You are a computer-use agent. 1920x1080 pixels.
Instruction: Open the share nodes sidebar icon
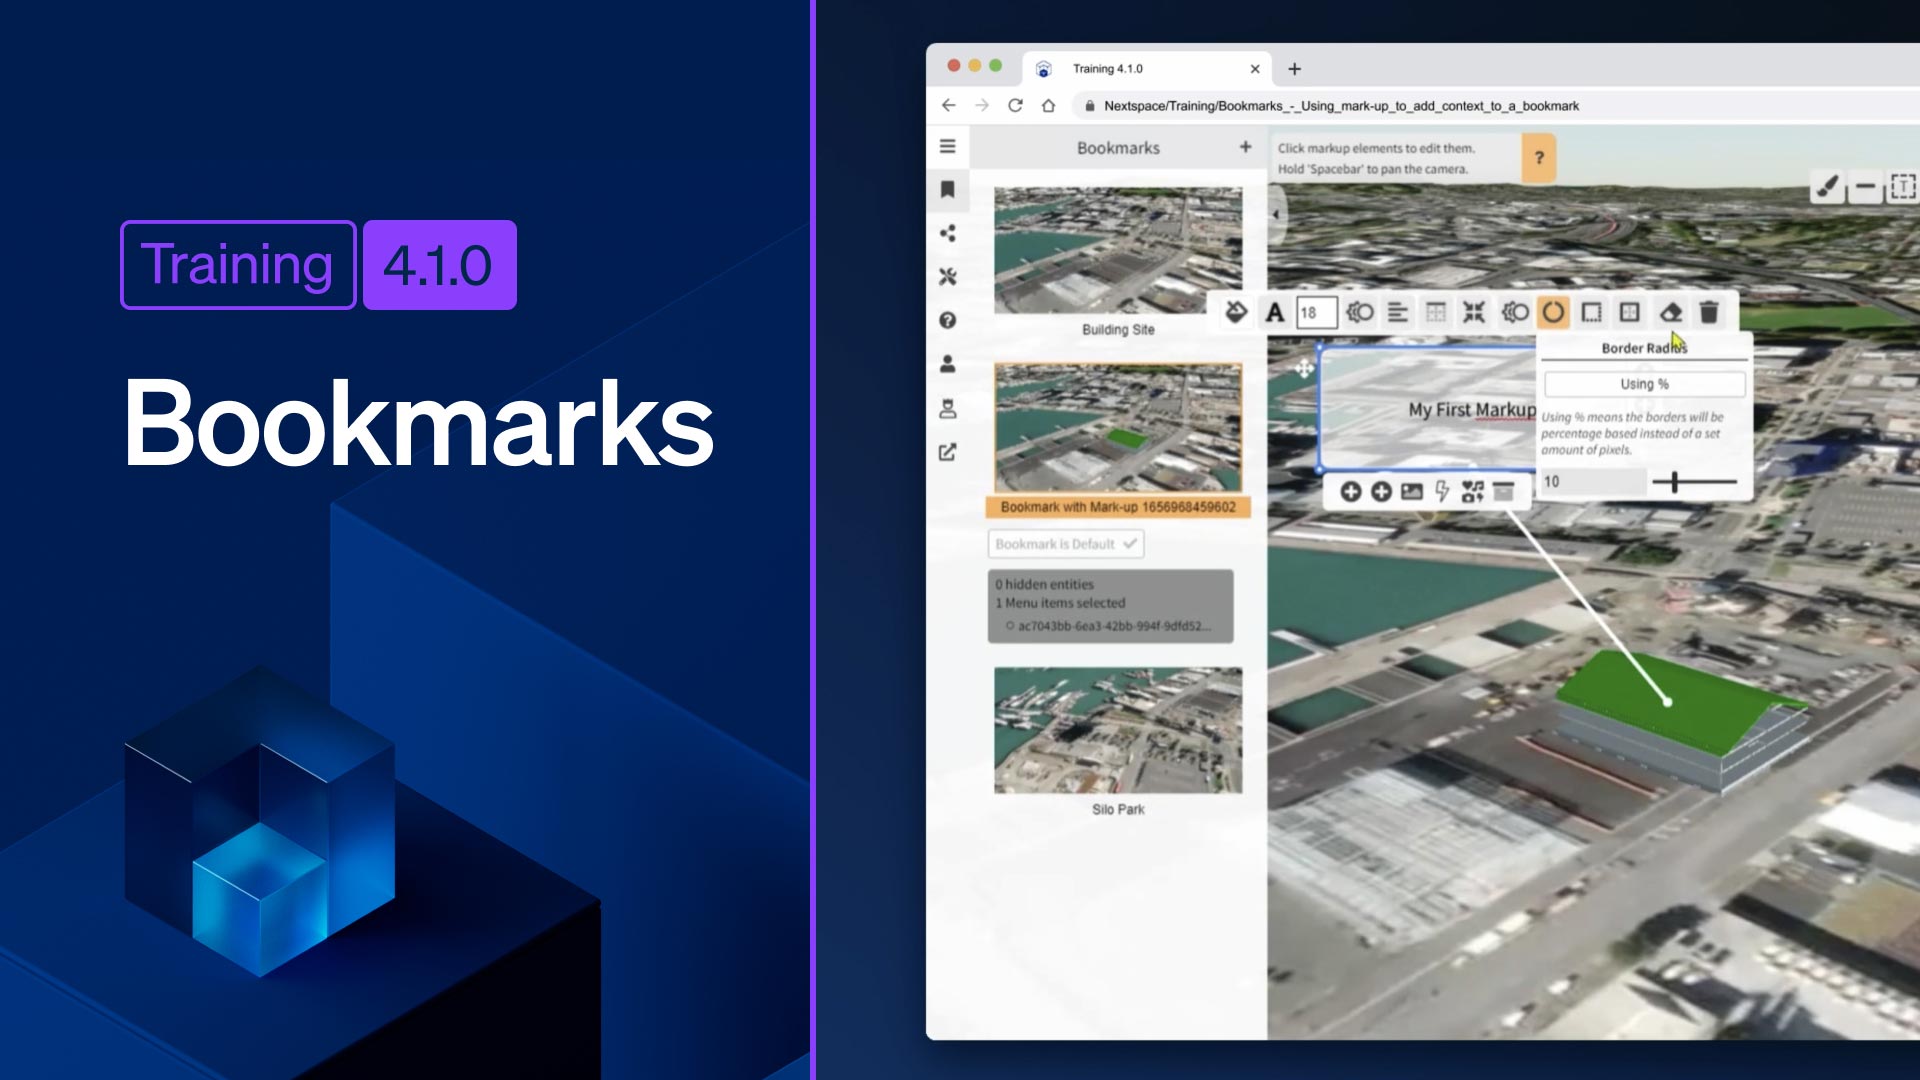coord(948,233)
